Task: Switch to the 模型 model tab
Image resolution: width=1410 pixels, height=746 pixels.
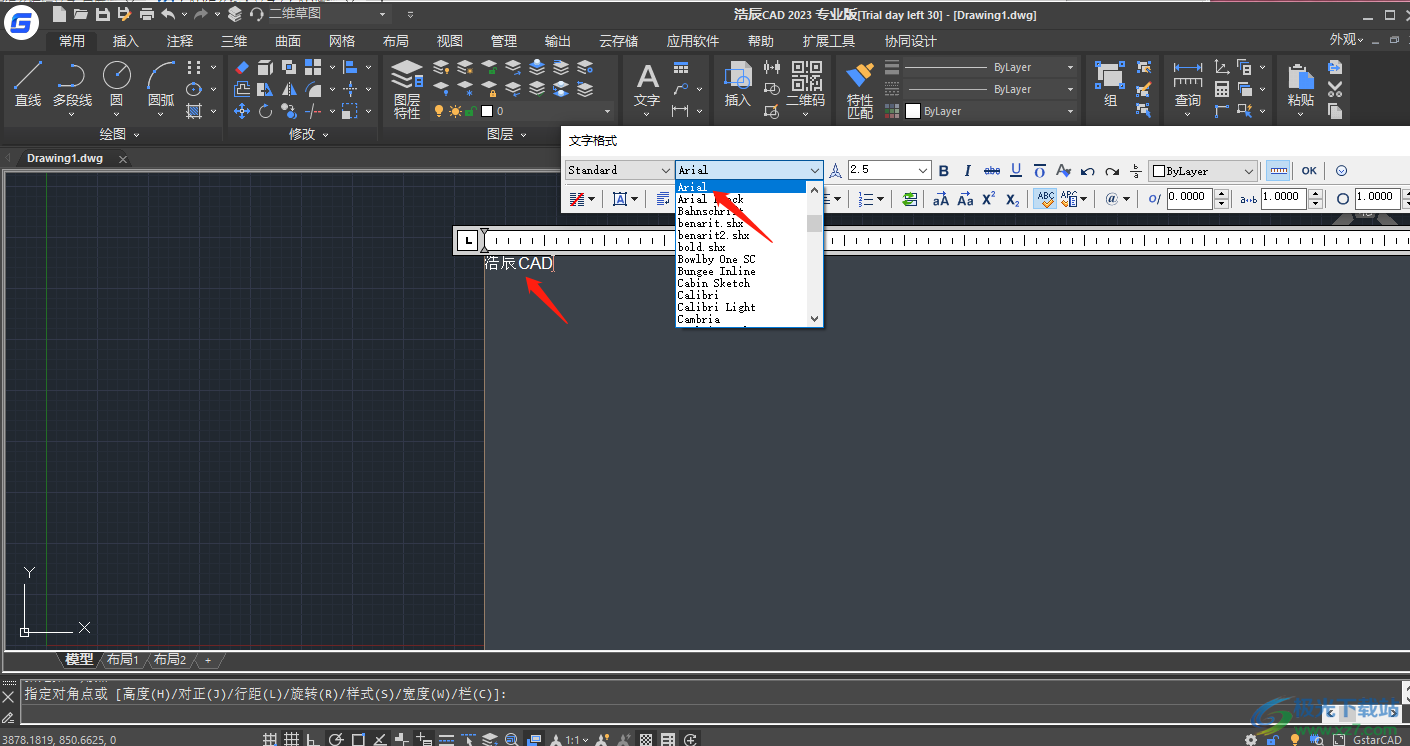Action: point(79,659)
